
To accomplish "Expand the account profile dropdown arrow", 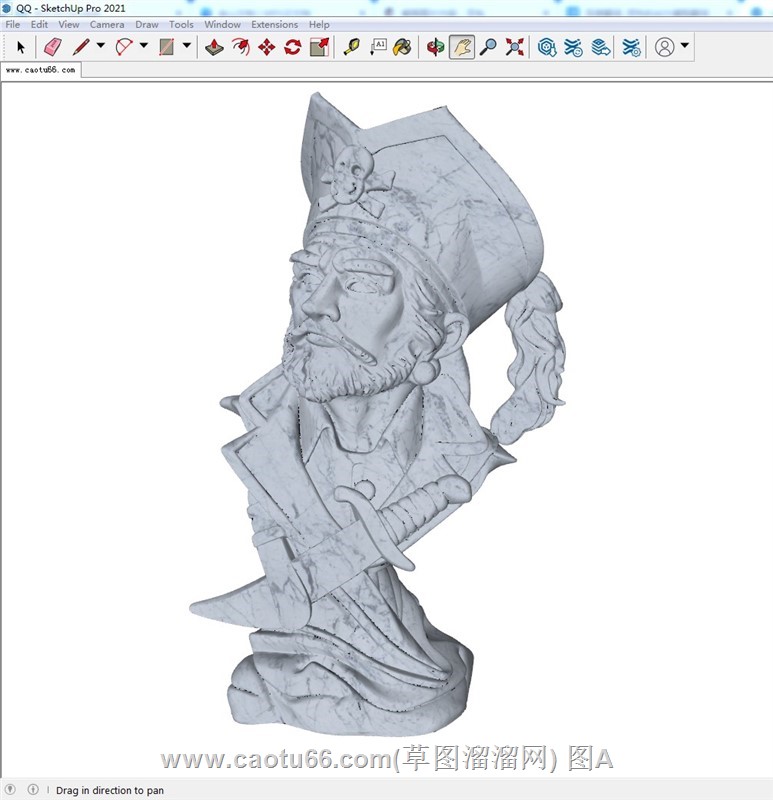I will 685,45.
